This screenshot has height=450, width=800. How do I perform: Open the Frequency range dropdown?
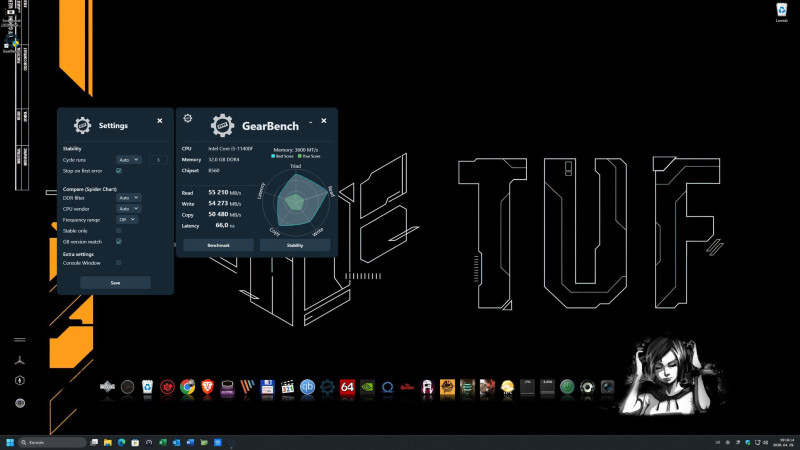pyautogui.click(x=127, y=219)
